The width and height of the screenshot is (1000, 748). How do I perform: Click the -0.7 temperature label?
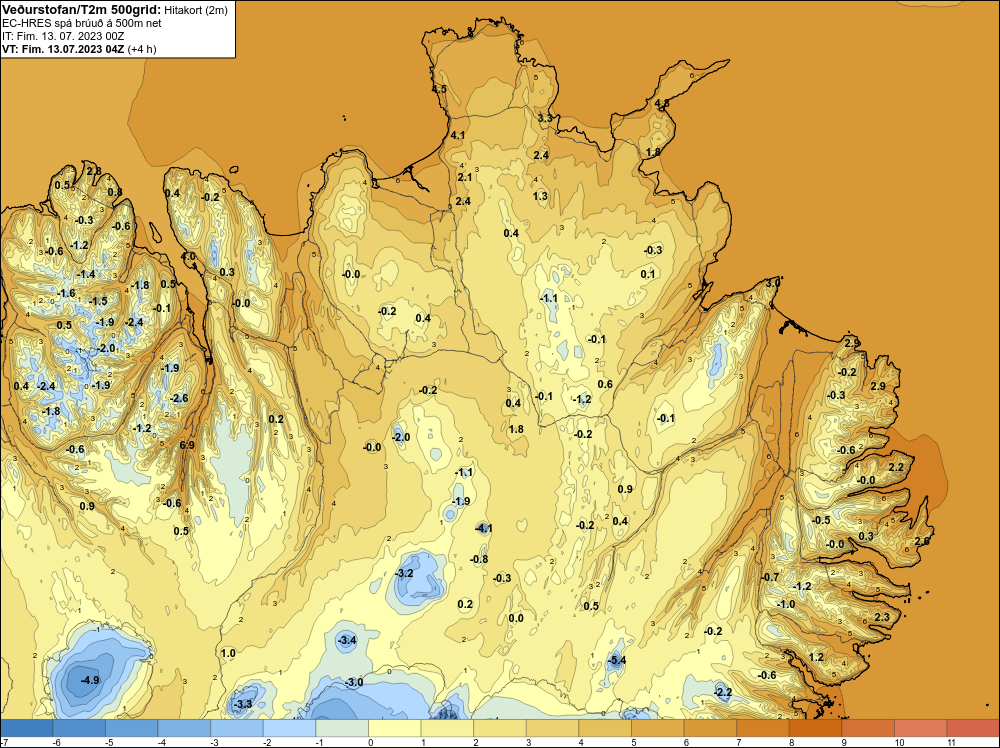coord(770,577)
